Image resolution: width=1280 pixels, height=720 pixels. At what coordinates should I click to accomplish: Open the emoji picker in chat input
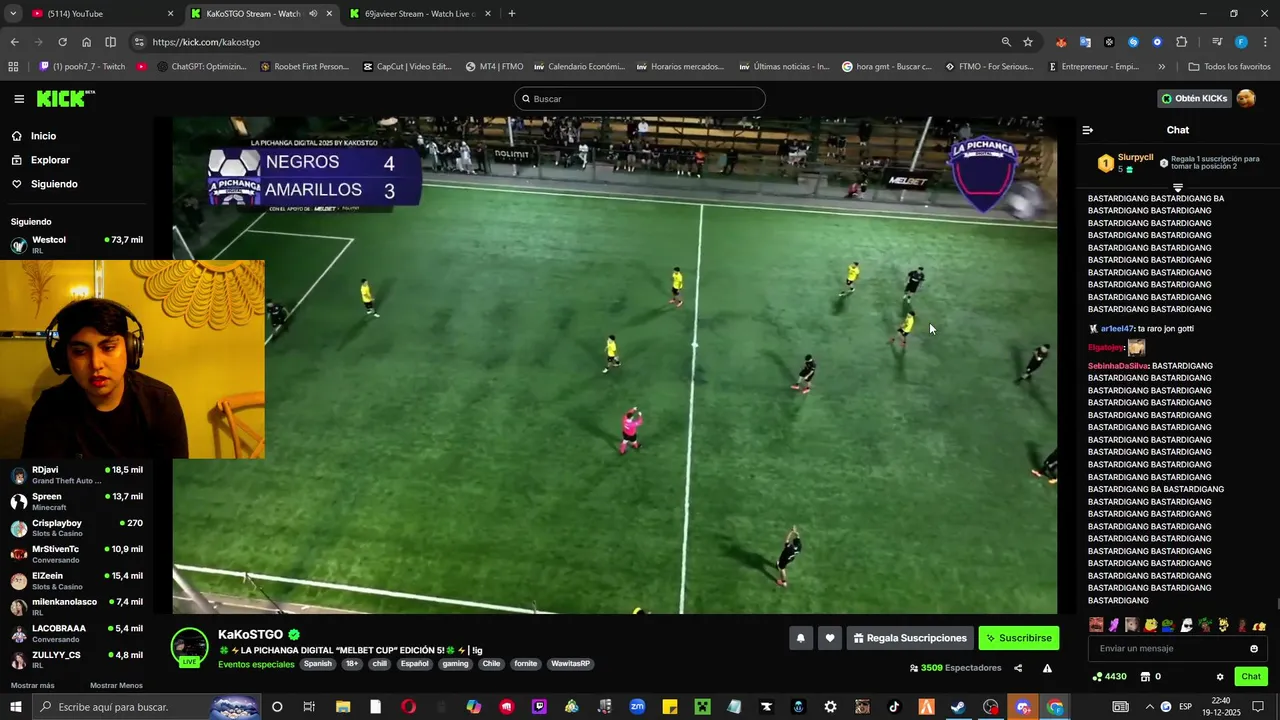pos(1254,649)
